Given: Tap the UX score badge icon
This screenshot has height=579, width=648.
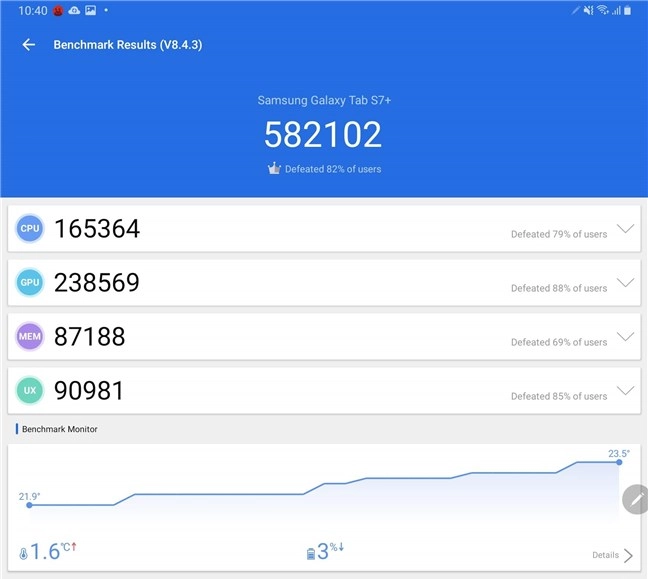Looking at the screenshot, I should click(x=30, y=391).
